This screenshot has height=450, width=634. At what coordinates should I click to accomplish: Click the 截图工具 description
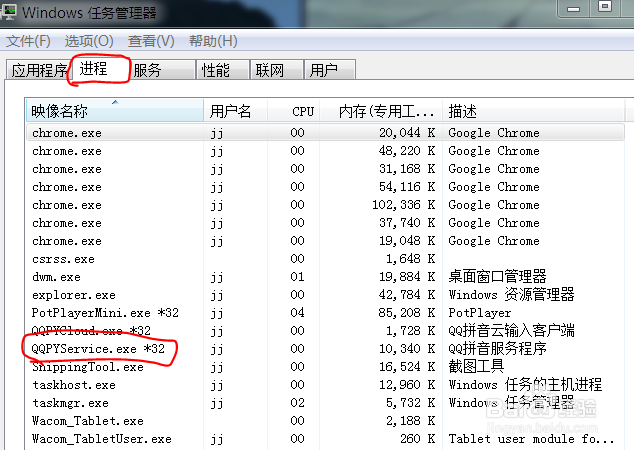[476, 366]
